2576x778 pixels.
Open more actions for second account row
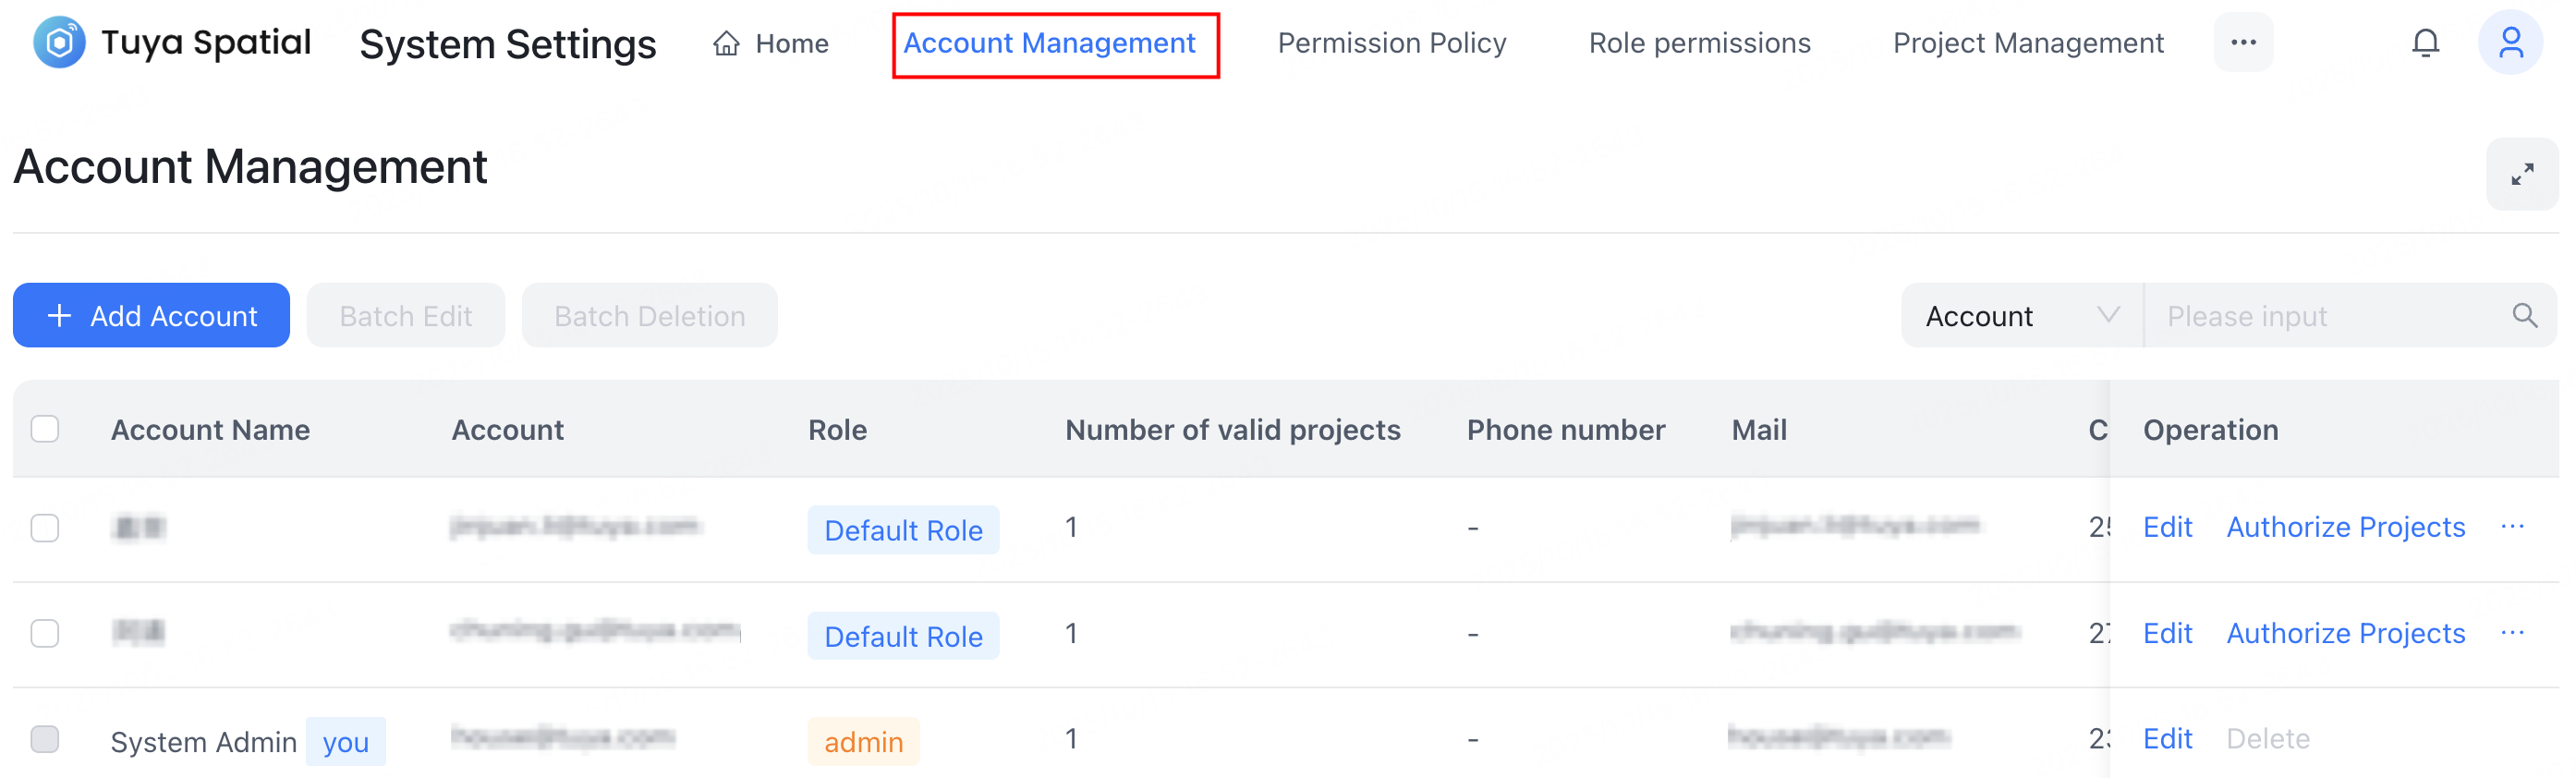pyautogui.click(x=2512, y=633)
